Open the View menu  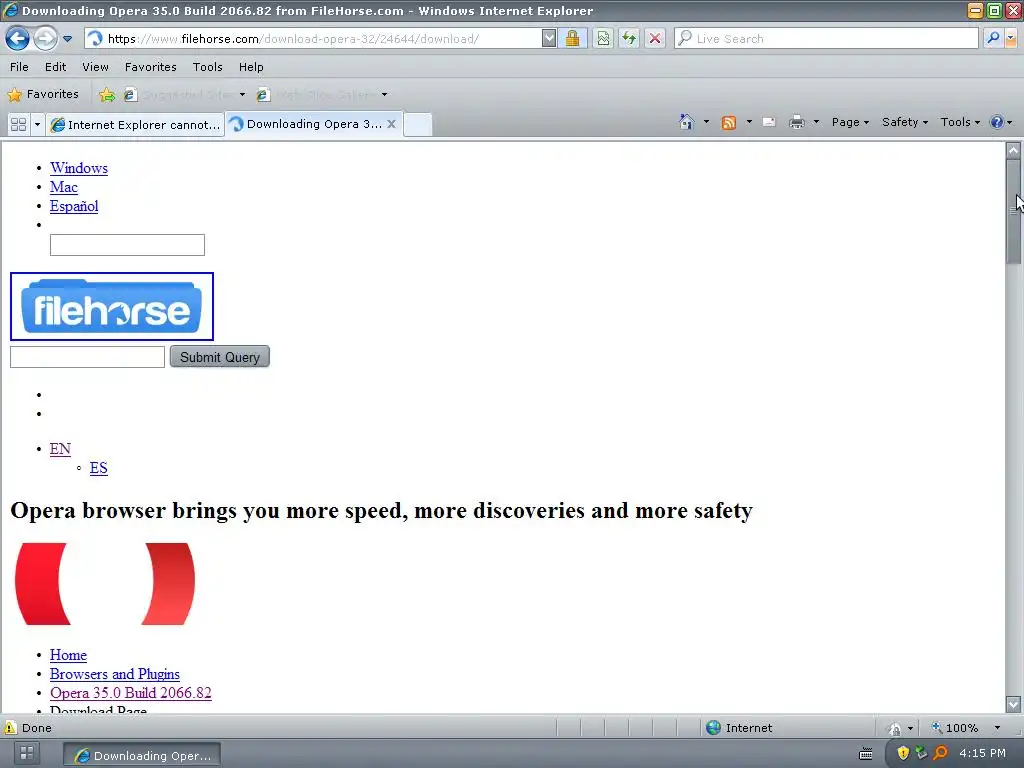click(x=95, y=67)
